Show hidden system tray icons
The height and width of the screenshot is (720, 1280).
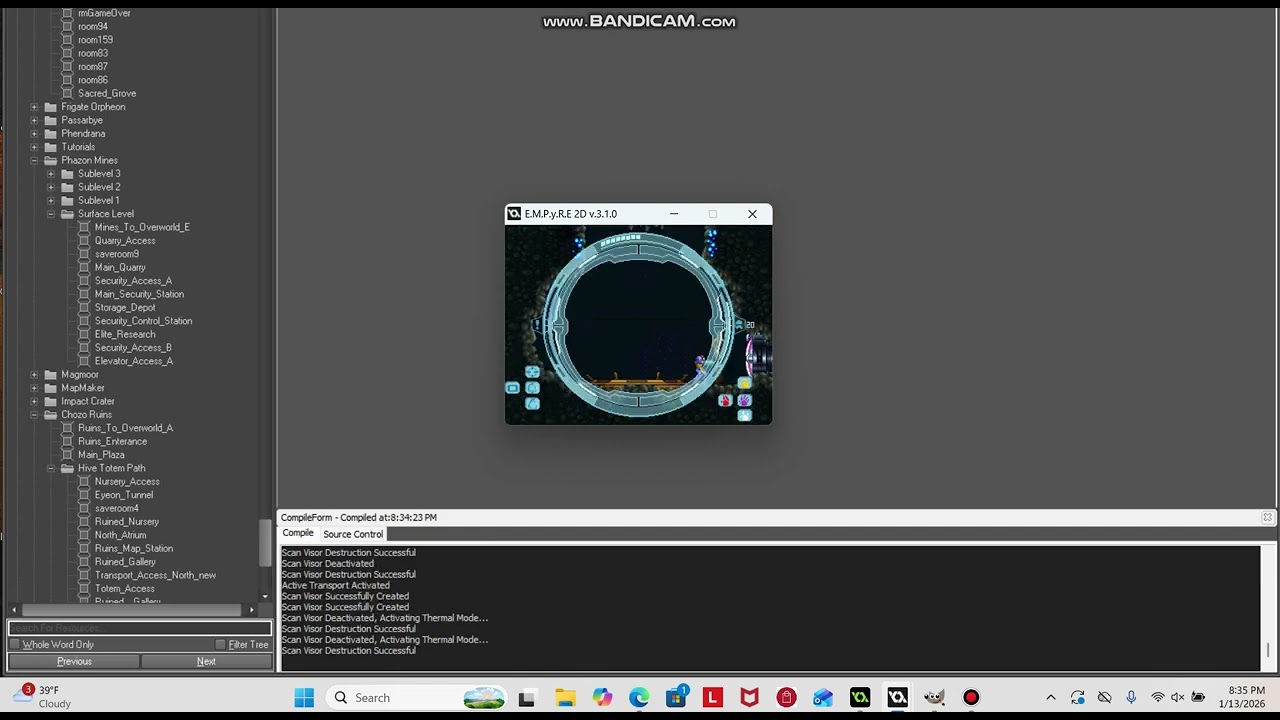point(1050,697)
